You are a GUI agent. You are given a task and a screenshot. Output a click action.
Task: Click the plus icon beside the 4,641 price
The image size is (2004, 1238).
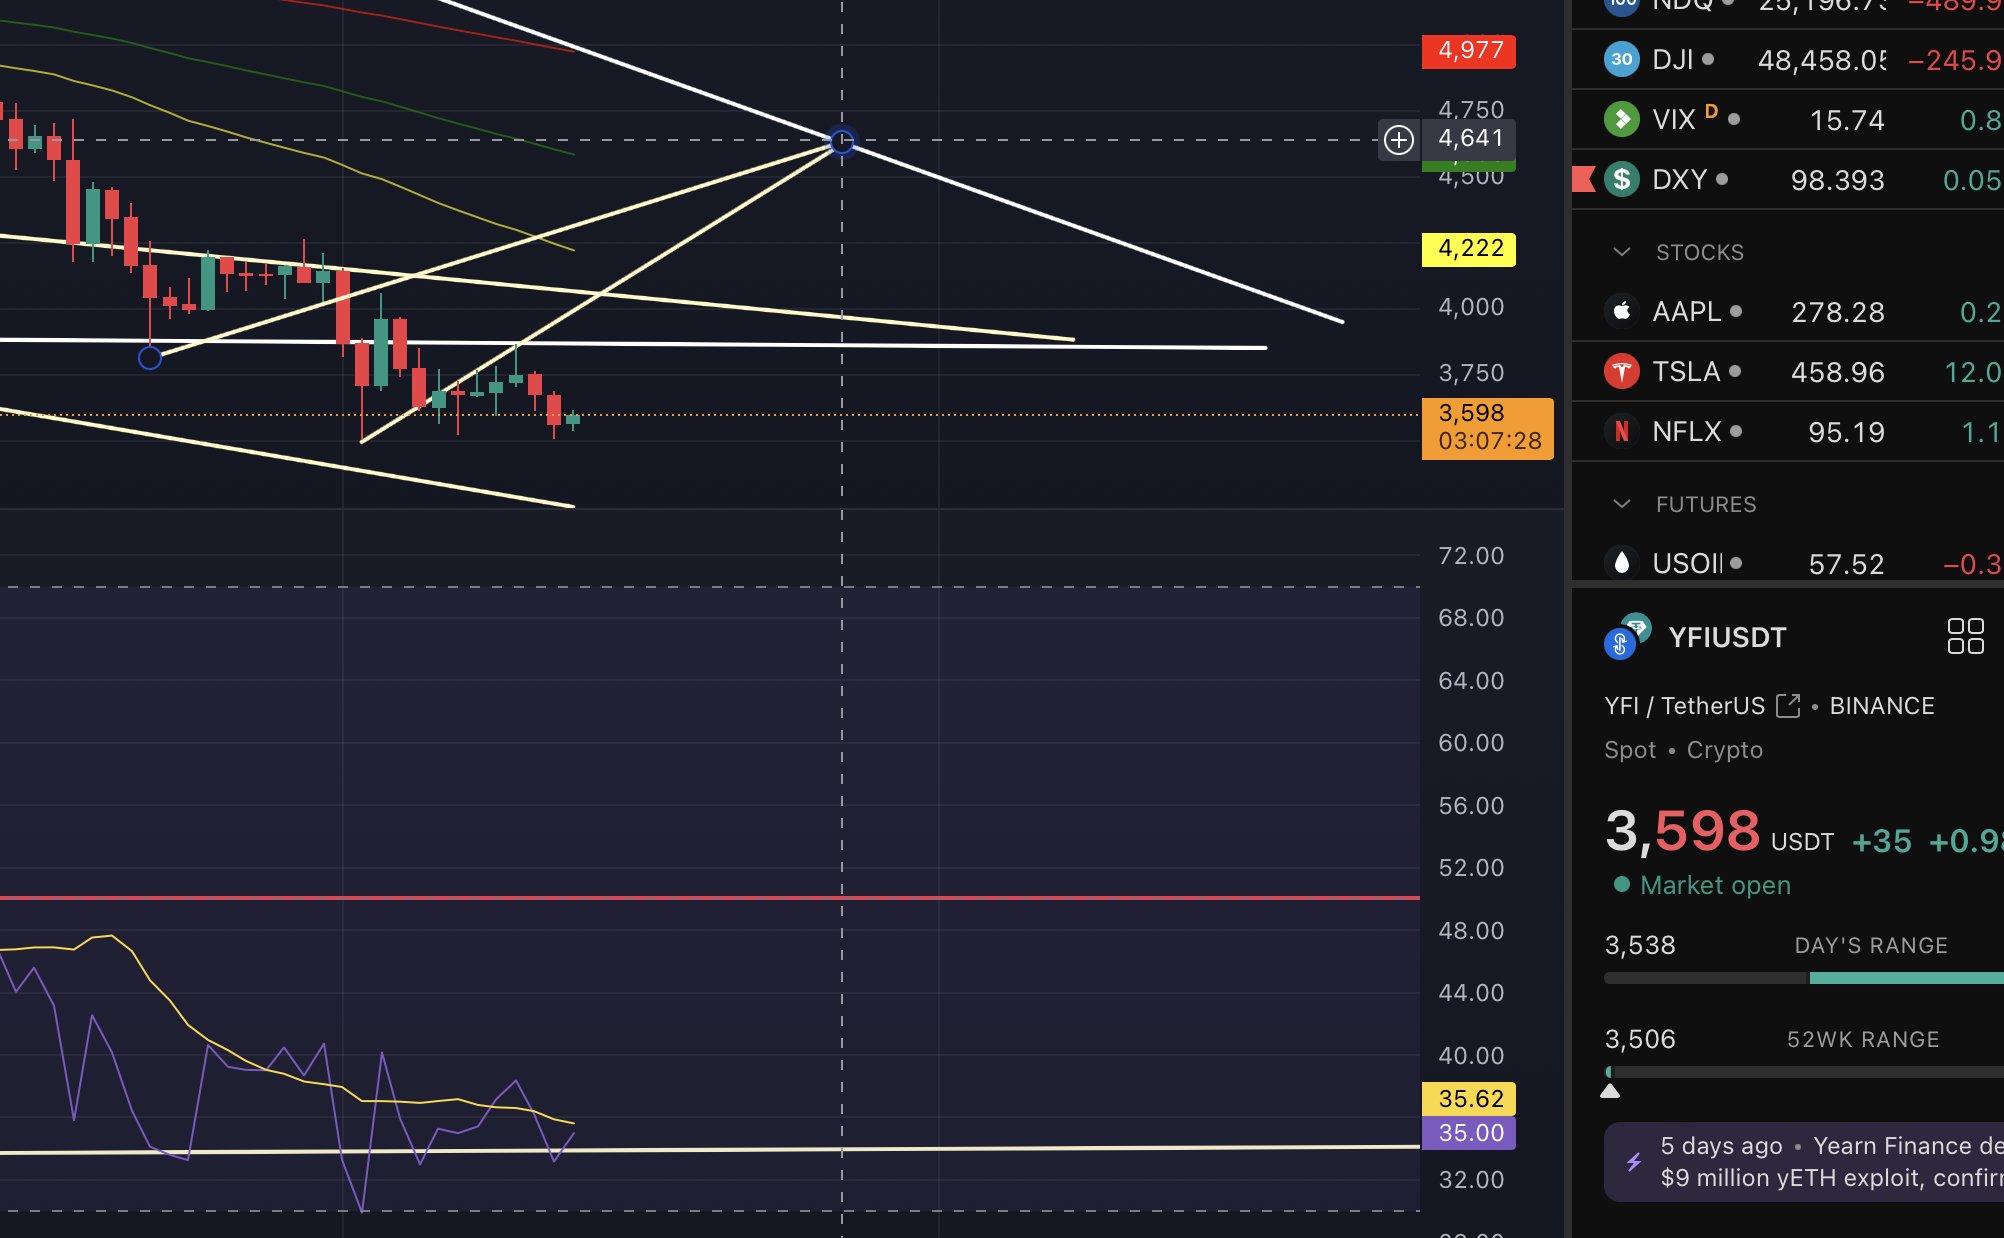click(1398, 140)
